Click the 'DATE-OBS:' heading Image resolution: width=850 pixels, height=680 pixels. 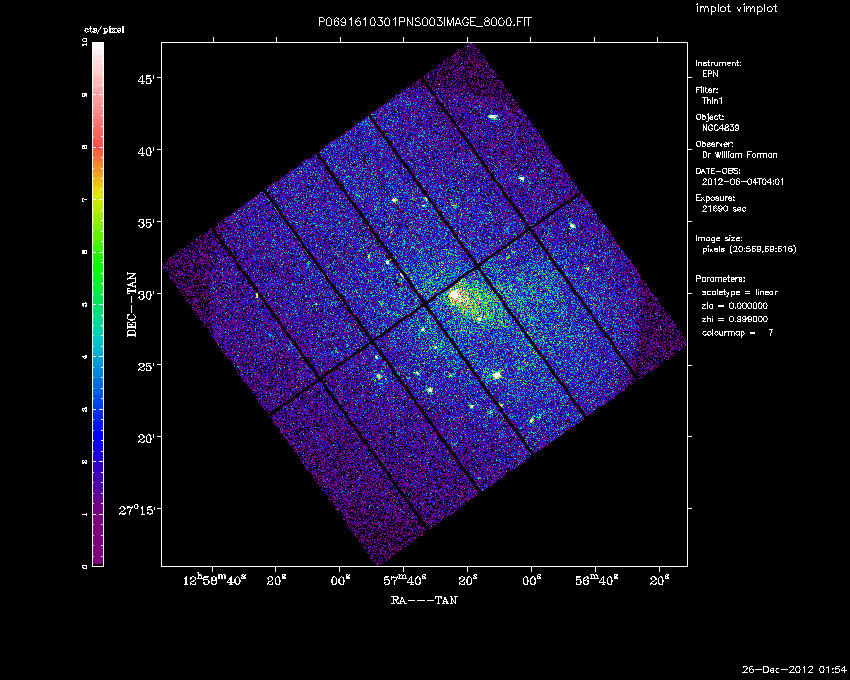coord(718,171)
